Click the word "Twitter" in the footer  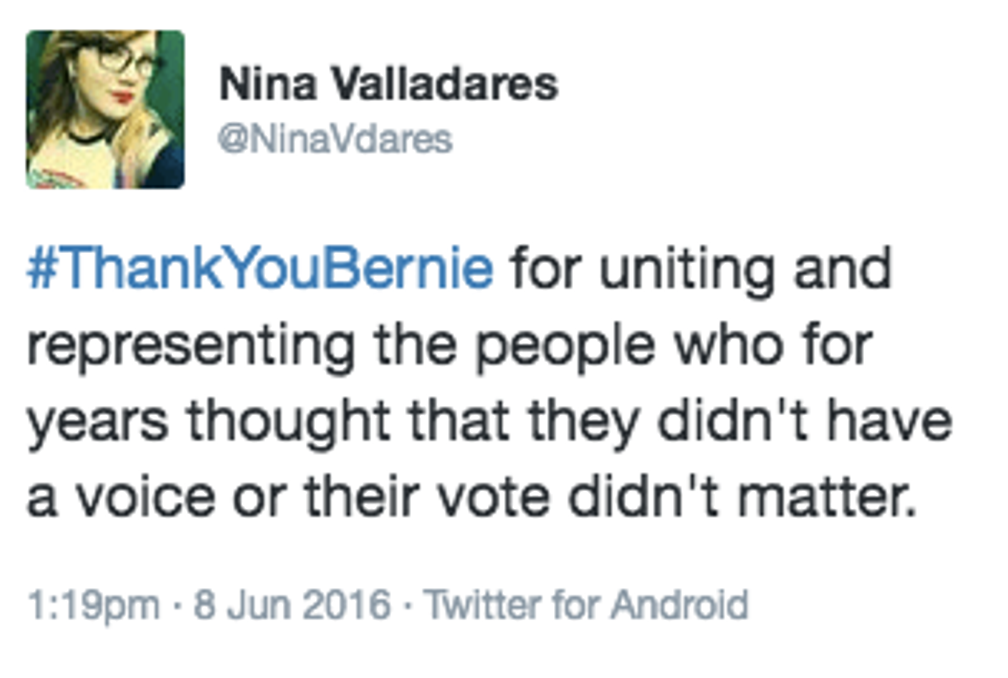click(x=483, y=605)
